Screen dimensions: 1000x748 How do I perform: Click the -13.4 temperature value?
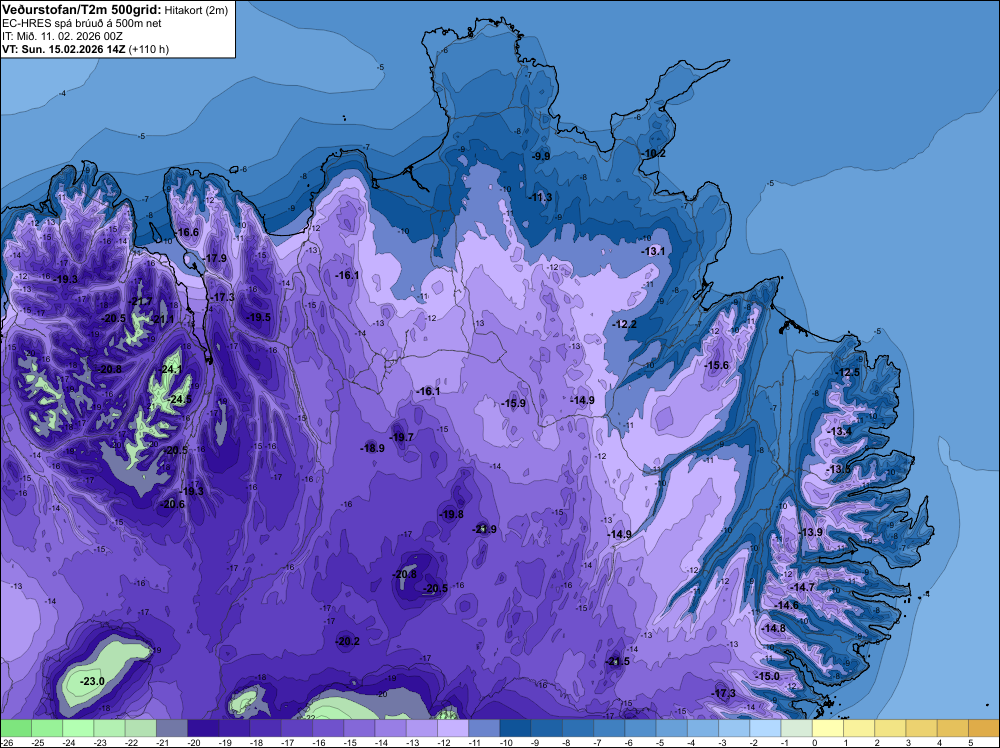(x=839, y=431)
